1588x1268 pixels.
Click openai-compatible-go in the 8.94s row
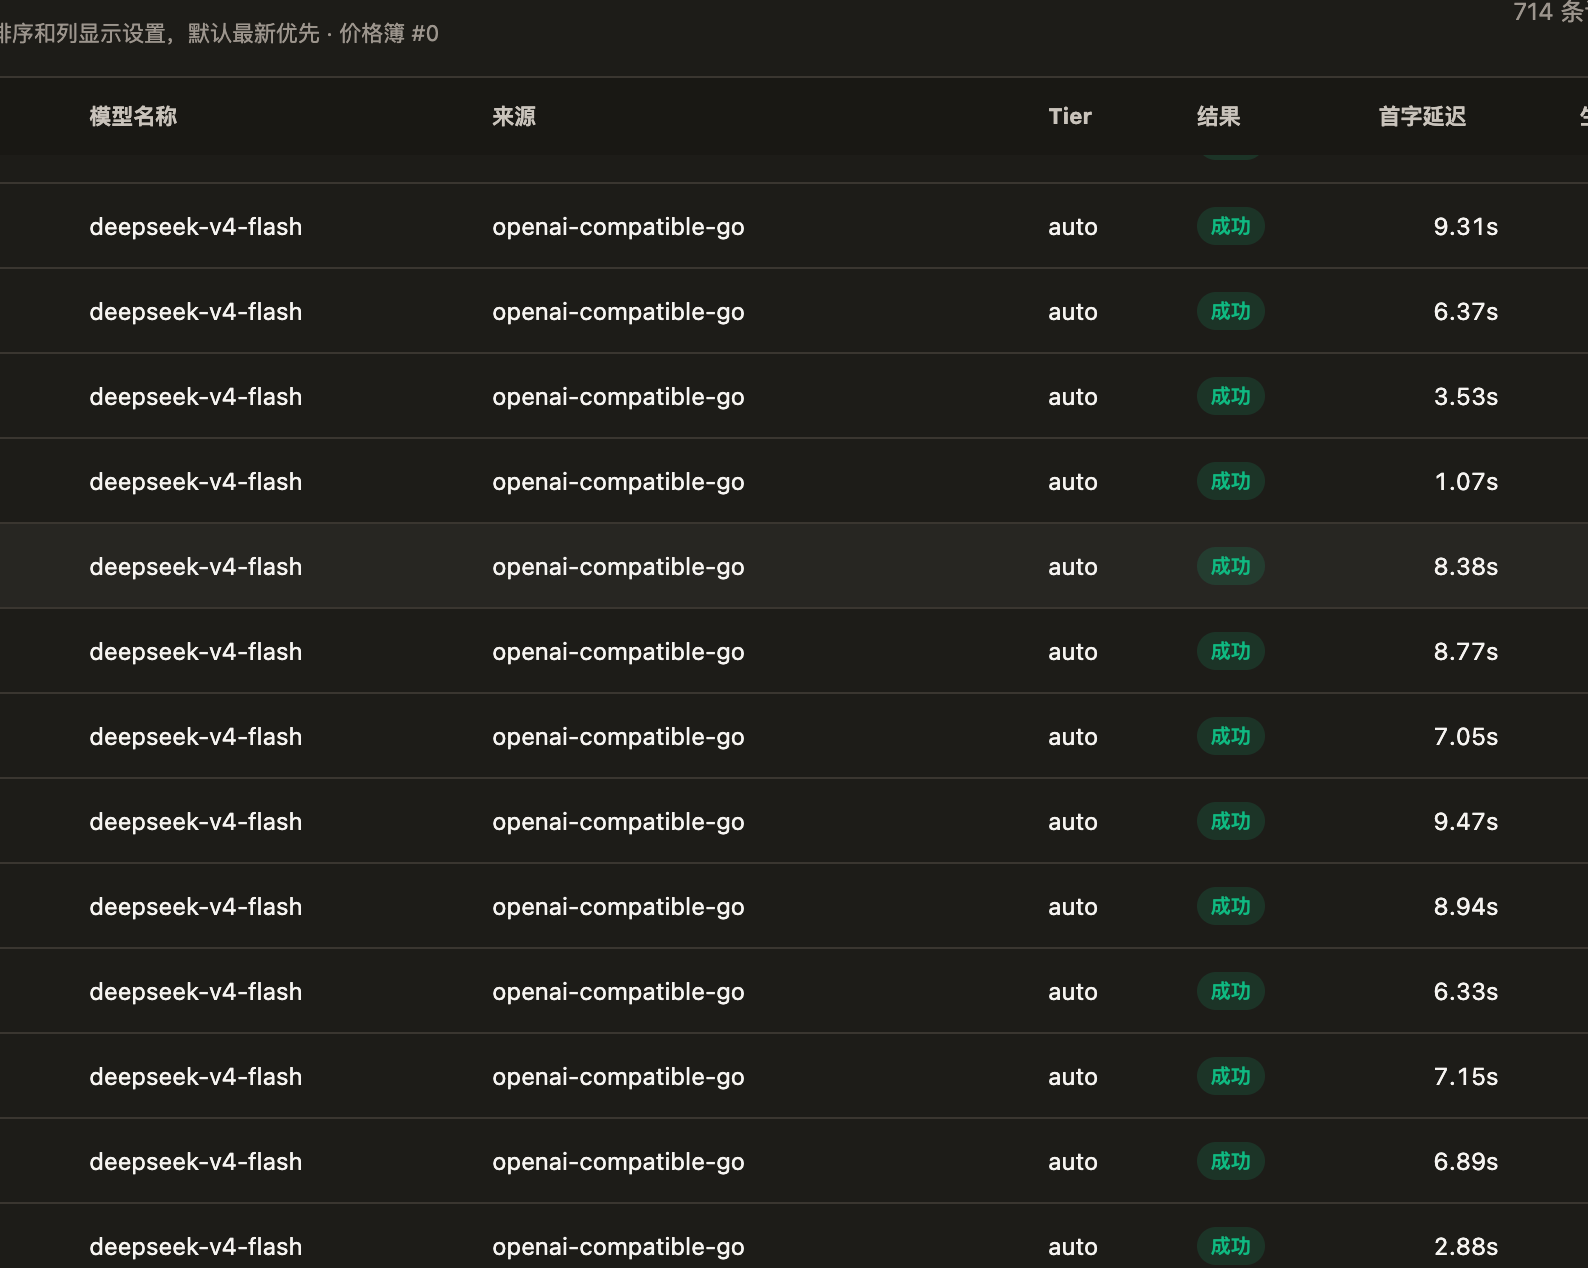(618, 907)
